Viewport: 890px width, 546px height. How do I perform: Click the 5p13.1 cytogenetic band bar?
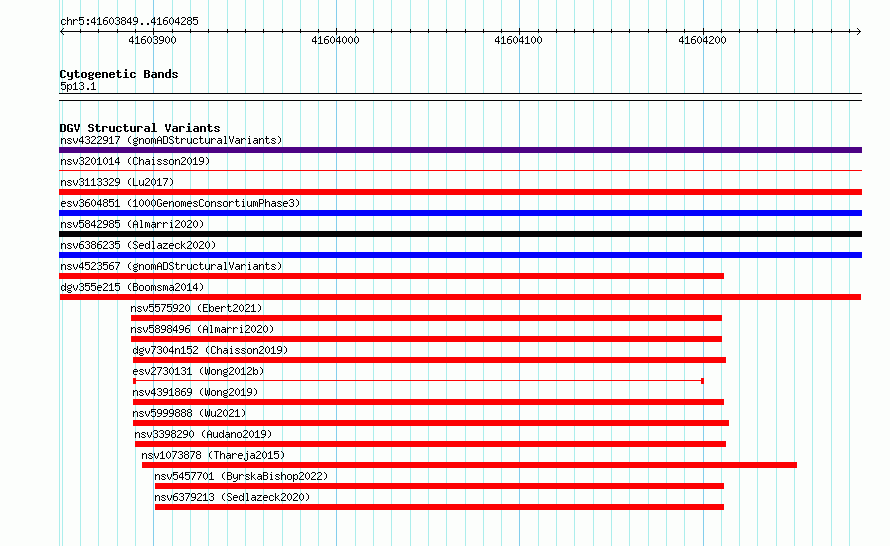[460, 97]
